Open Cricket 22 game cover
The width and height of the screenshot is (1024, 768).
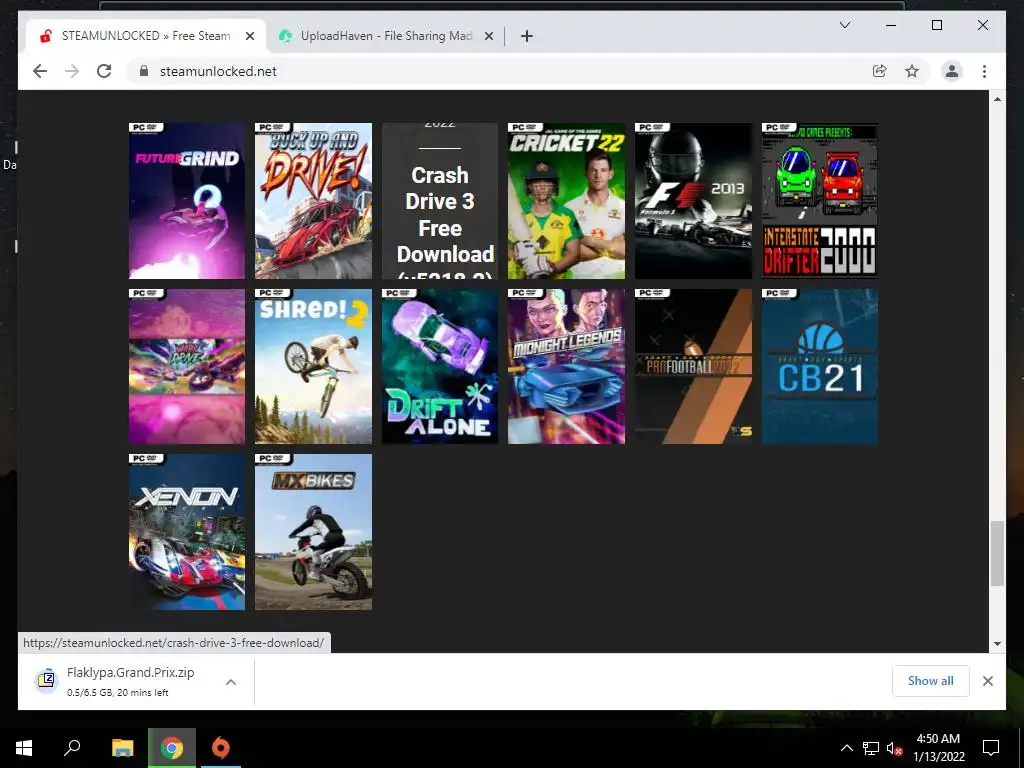(x=566, y=200)
